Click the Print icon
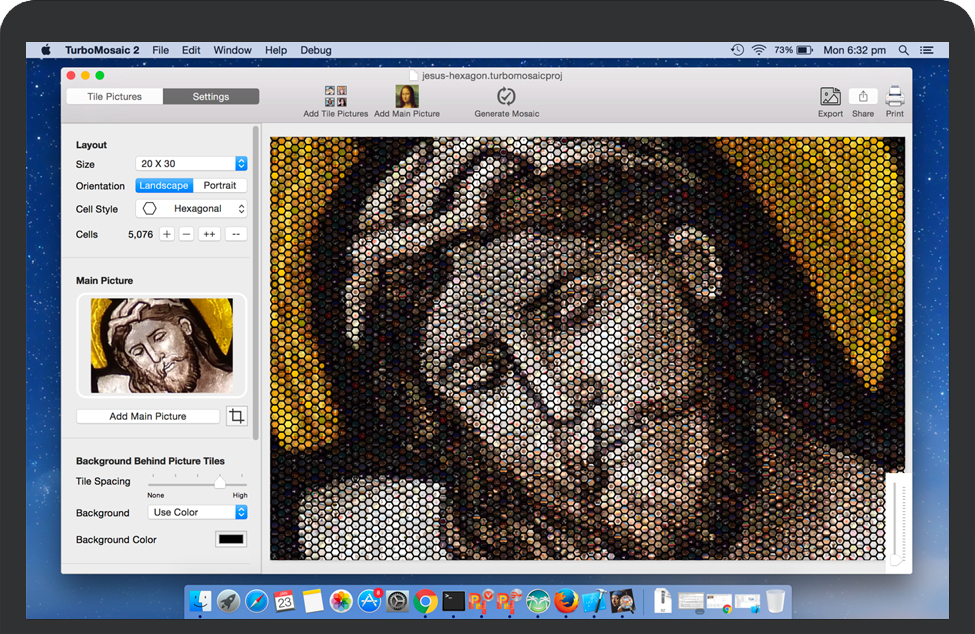The width and height of the screenshot is (975, 634). point(895,96)
